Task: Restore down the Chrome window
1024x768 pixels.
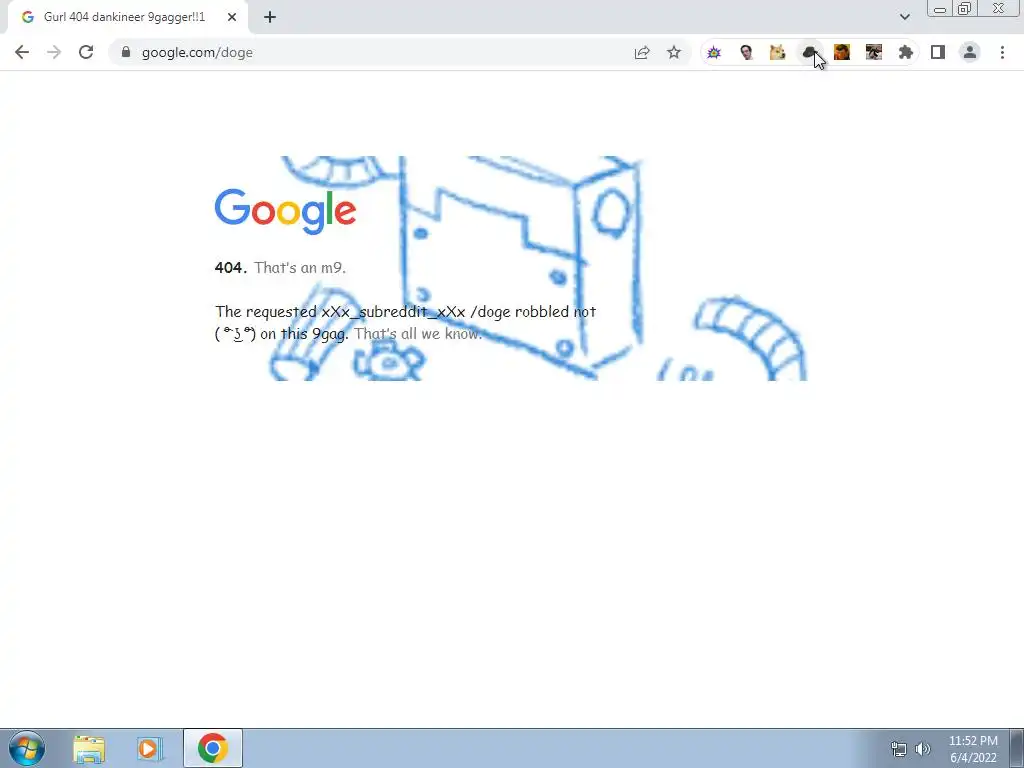Action: pyautogui.click(x=965, y=9)
